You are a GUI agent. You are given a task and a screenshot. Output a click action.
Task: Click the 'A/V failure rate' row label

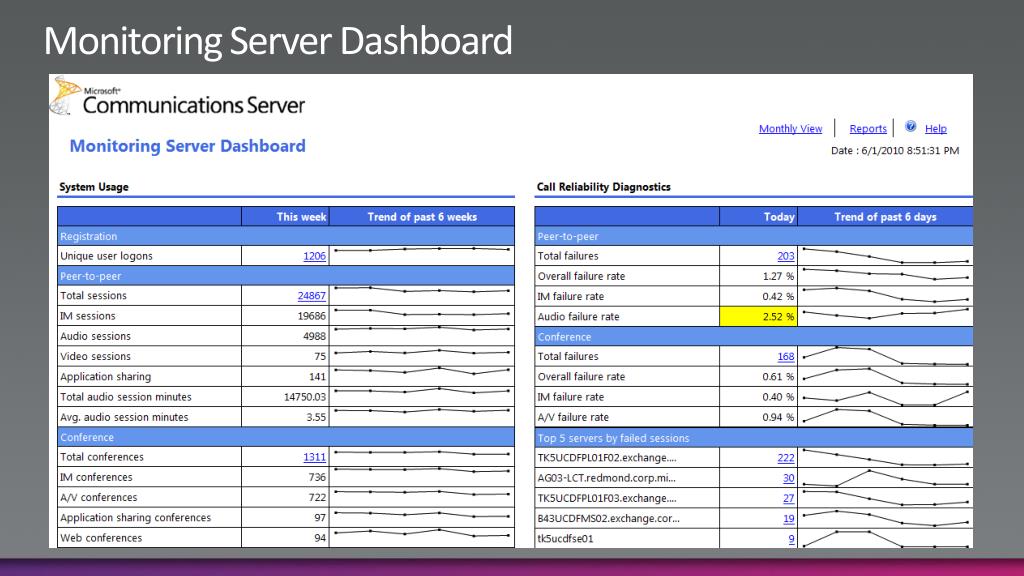point(573,417)
